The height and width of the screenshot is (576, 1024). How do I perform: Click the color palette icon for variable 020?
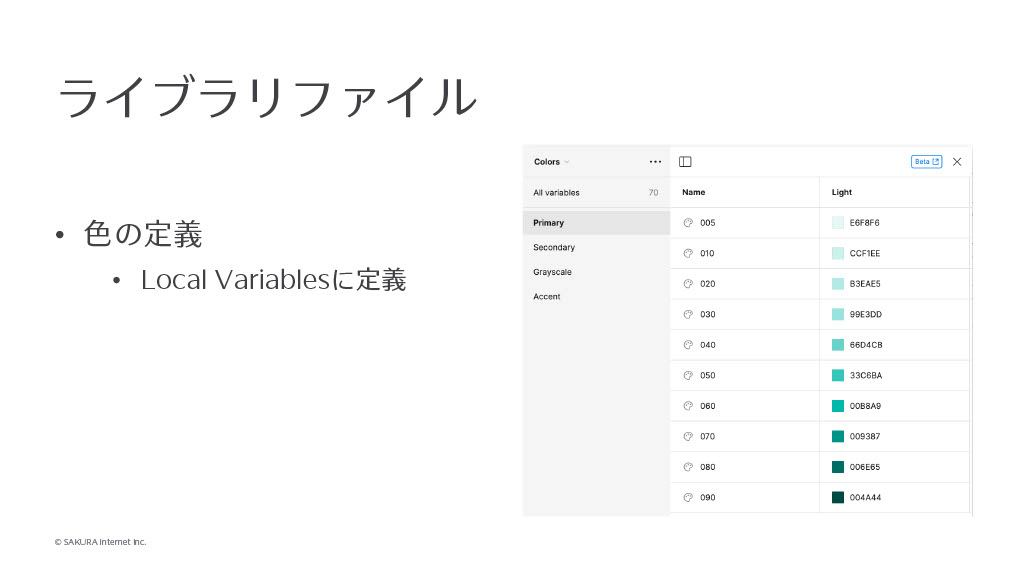click(x=688, y=284)
